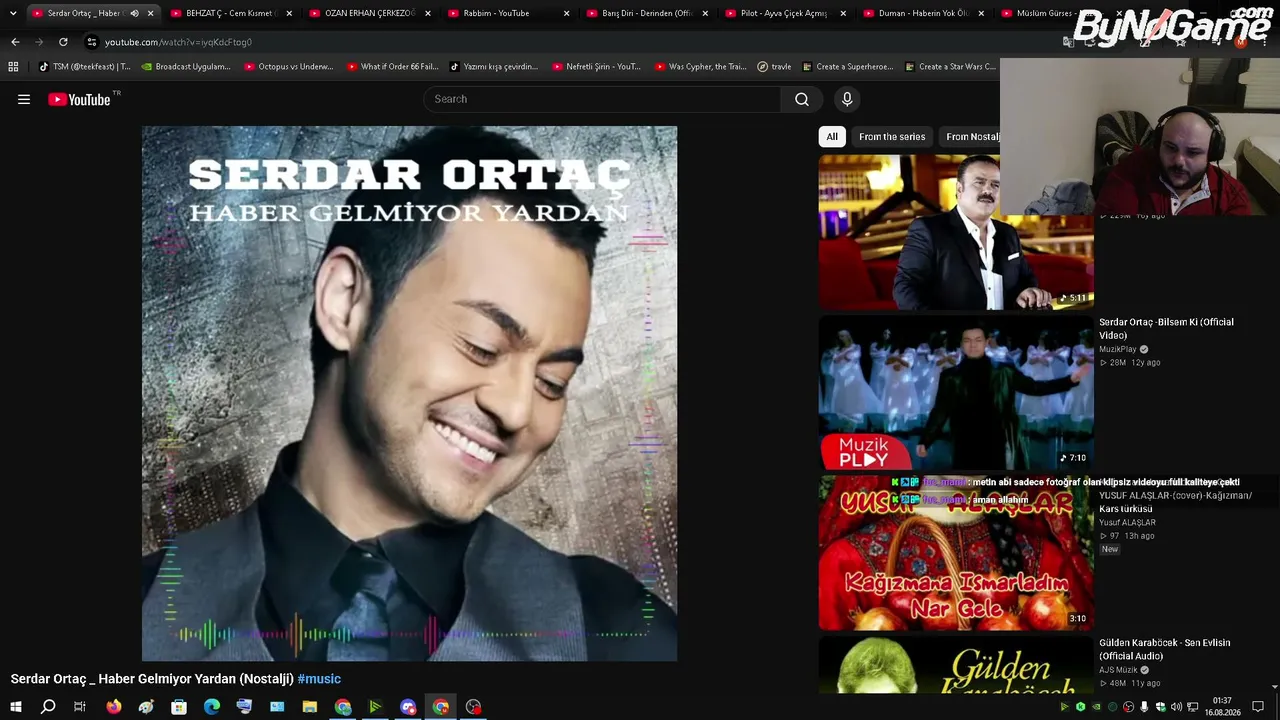Screen dimensions: 1280x720
Task: Open the Serdar Ortaç - Bilsem Ki title link
Action: pos(1166,329)
